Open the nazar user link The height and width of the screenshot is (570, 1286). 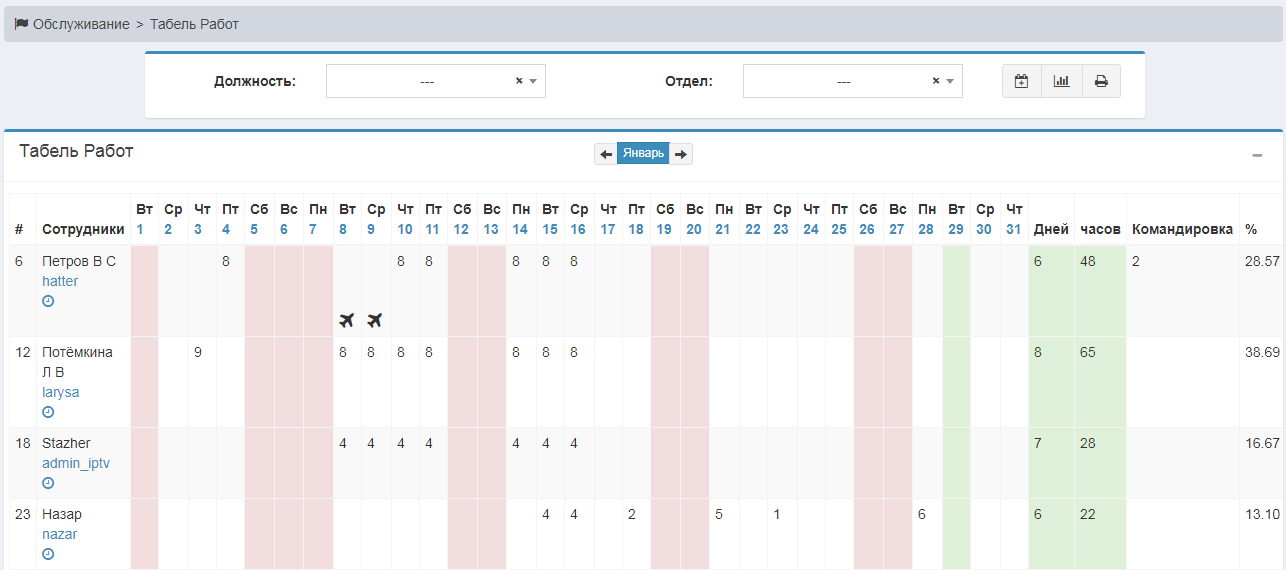coord(59,534)
